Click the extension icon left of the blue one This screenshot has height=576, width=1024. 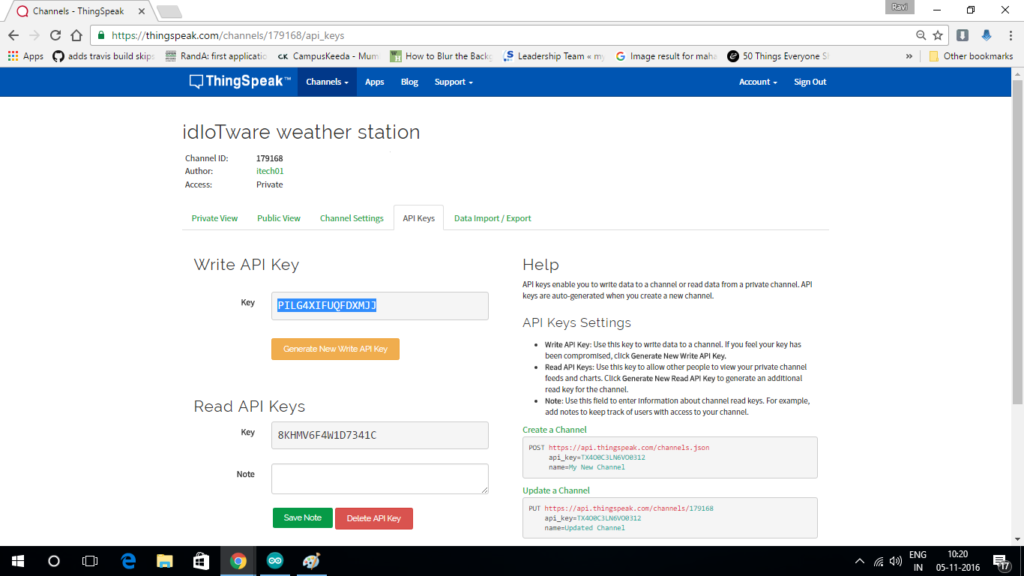pyautogui.click(x=963, y=35)
